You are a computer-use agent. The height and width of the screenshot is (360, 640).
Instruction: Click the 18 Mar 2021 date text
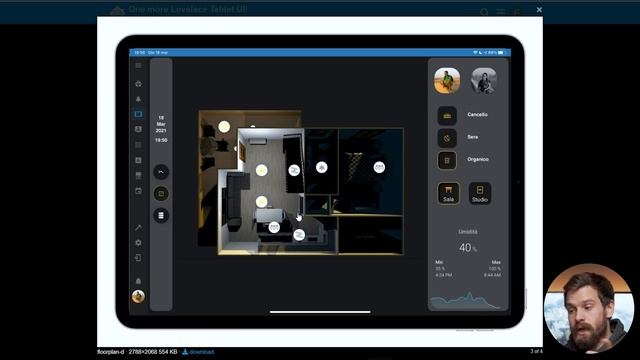point(161,124)
